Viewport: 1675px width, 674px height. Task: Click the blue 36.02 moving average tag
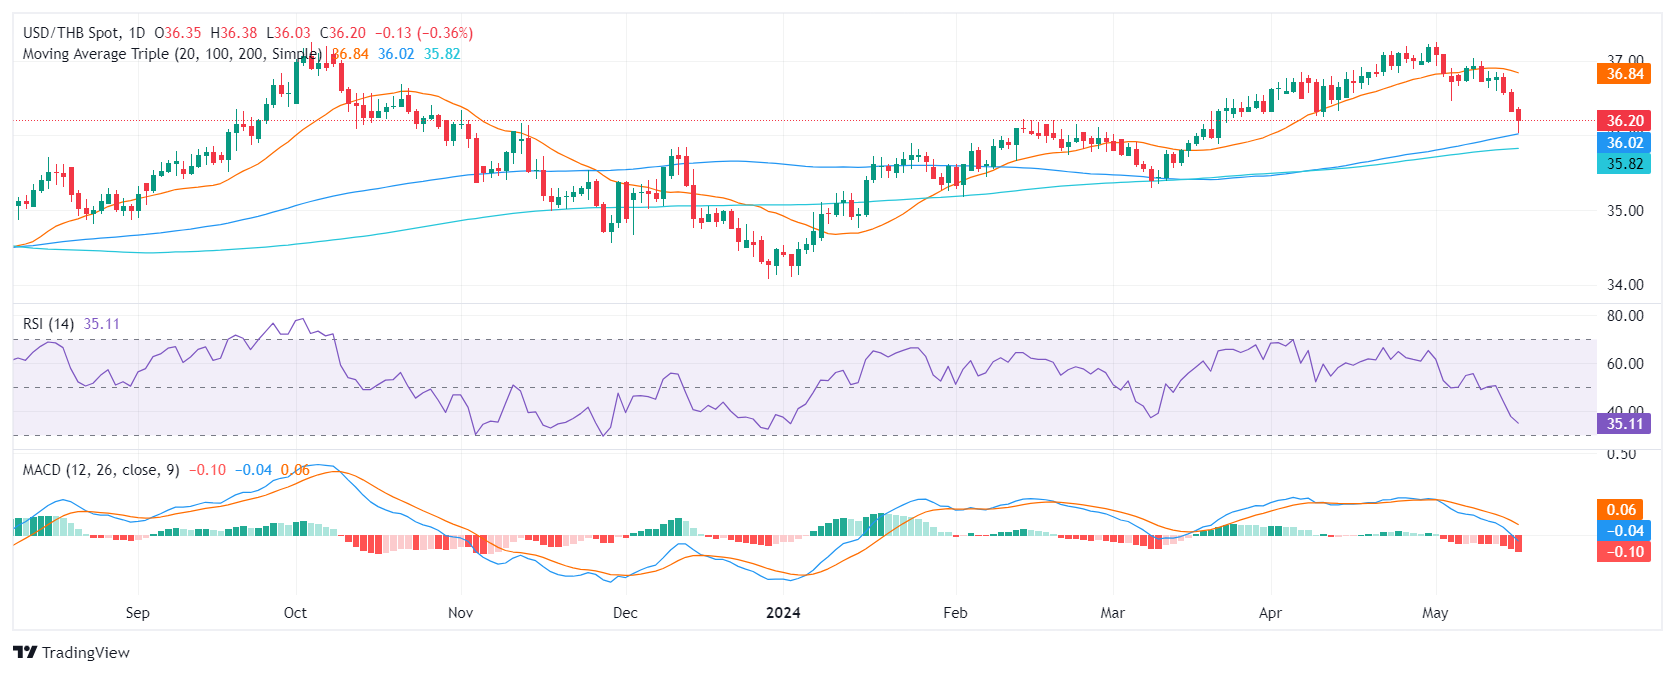1624,143
